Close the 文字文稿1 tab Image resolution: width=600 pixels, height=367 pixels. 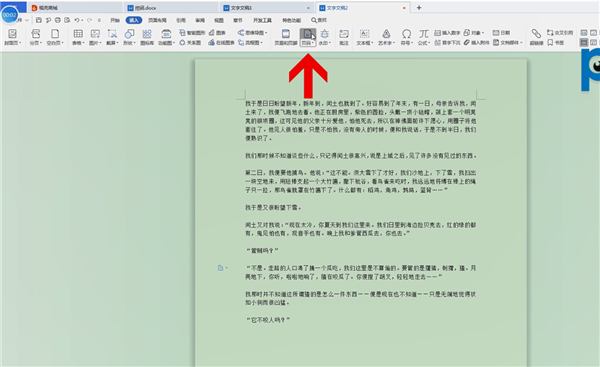coord(308,8)
